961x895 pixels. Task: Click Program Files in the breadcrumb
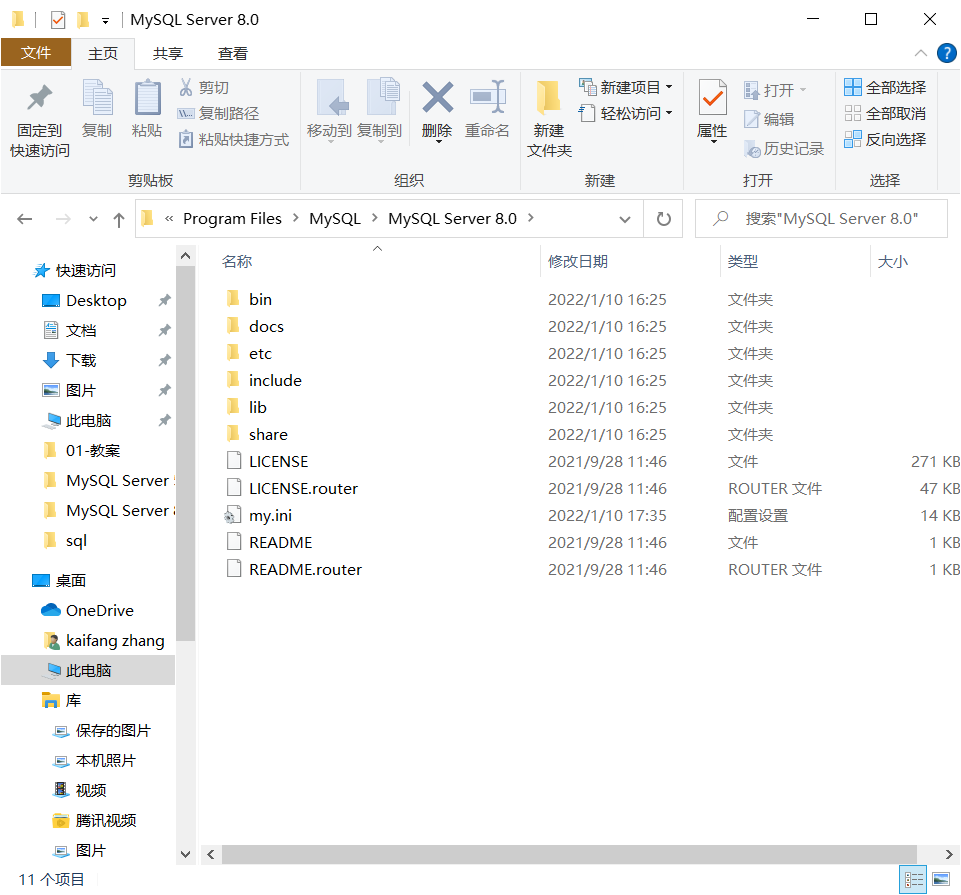[x=232, y=219]
